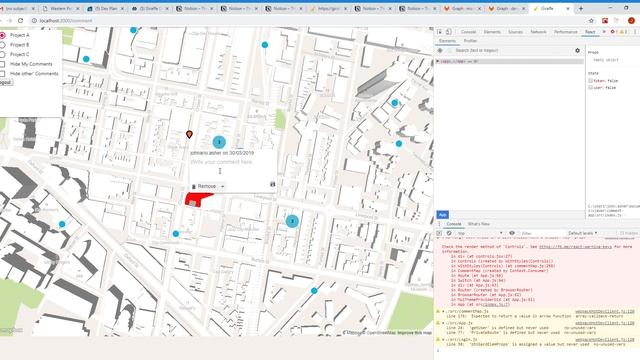This screenshot has width=640, height=360.
Task: Activate the DevTools inspect element icon
Action: point(440,32)
